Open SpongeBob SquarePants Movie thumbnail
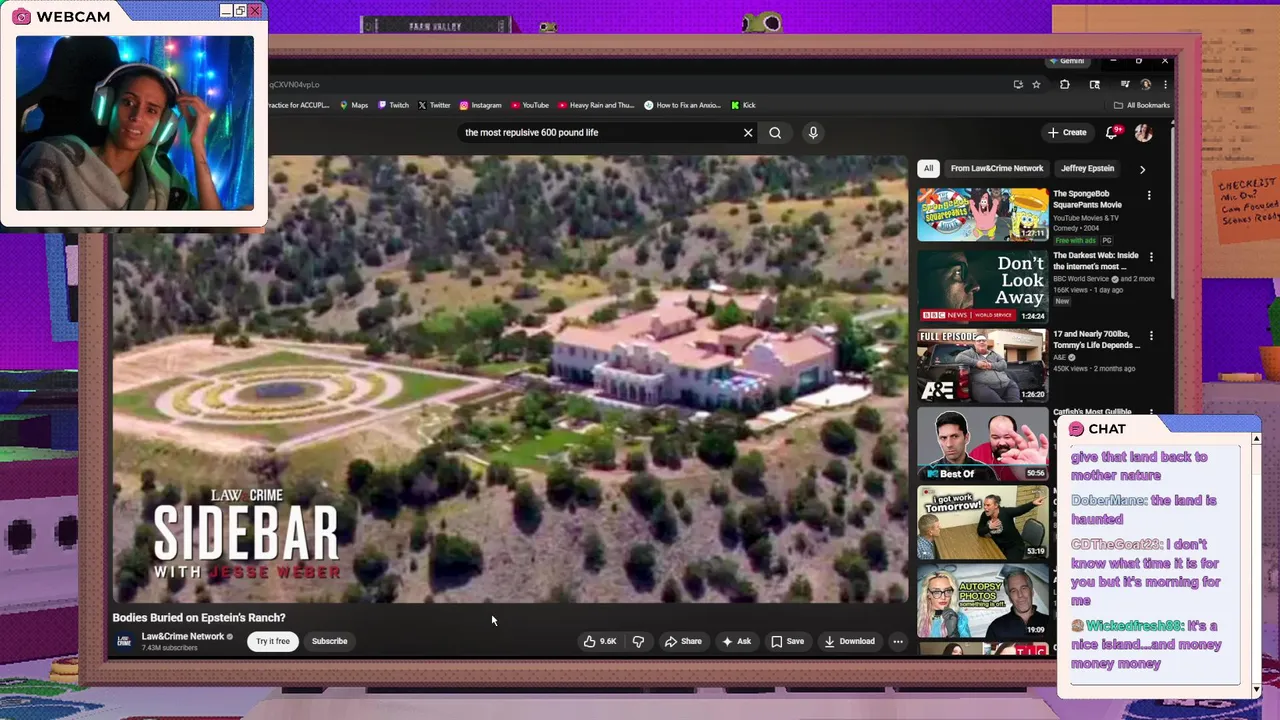 tap(982, 214)
